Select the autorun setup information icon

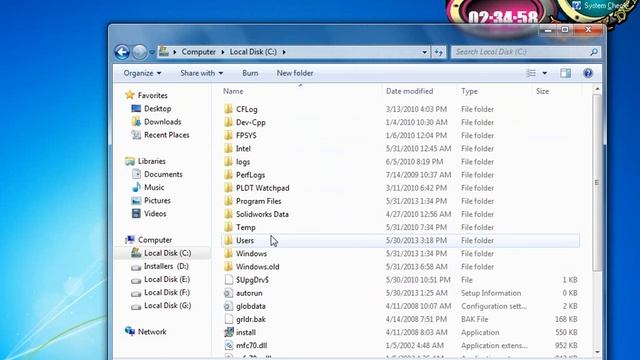click(x=229, y=293)
